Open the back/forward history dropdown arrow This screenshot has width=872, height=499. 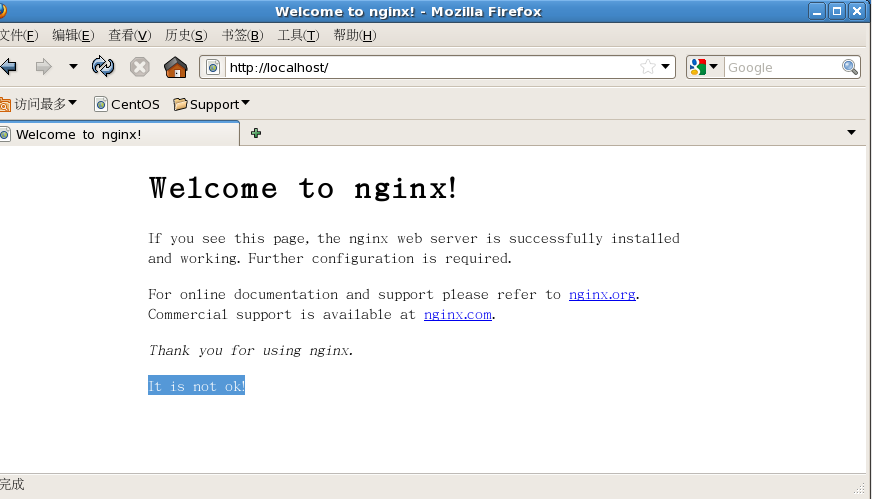[x=73, y=67]
